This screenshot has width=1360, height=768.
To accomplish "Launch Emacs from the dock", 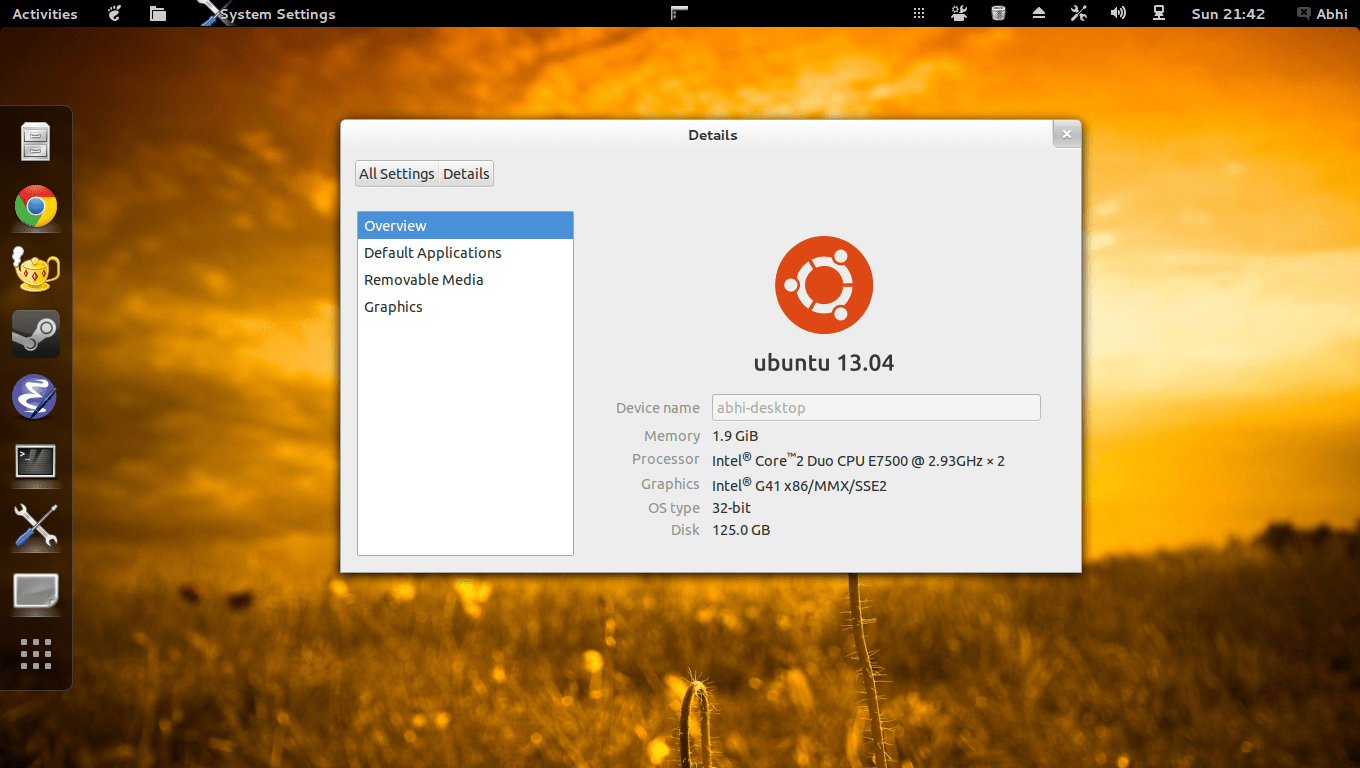I will pos(34,397).
